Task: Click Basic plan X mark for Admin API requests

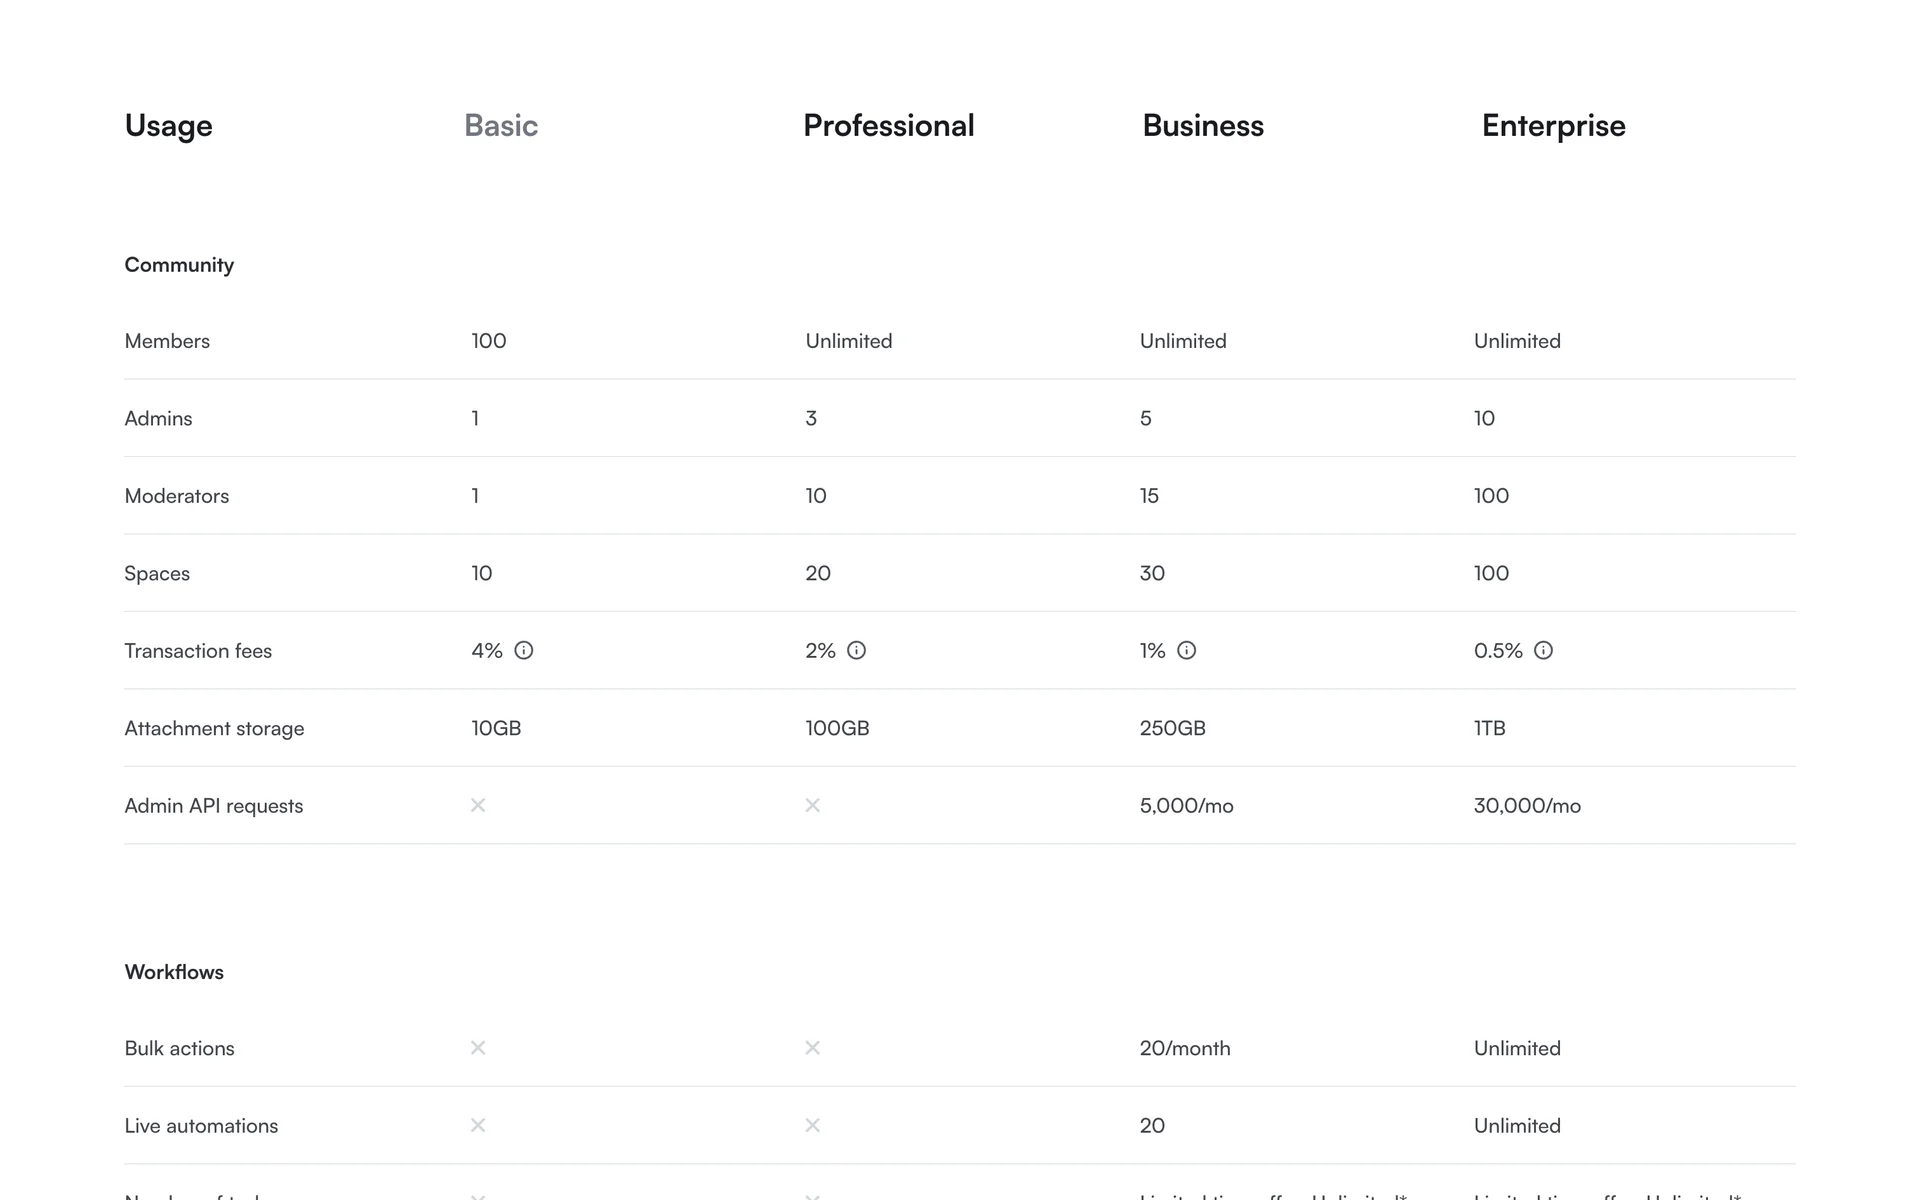Action: [478, 805]
